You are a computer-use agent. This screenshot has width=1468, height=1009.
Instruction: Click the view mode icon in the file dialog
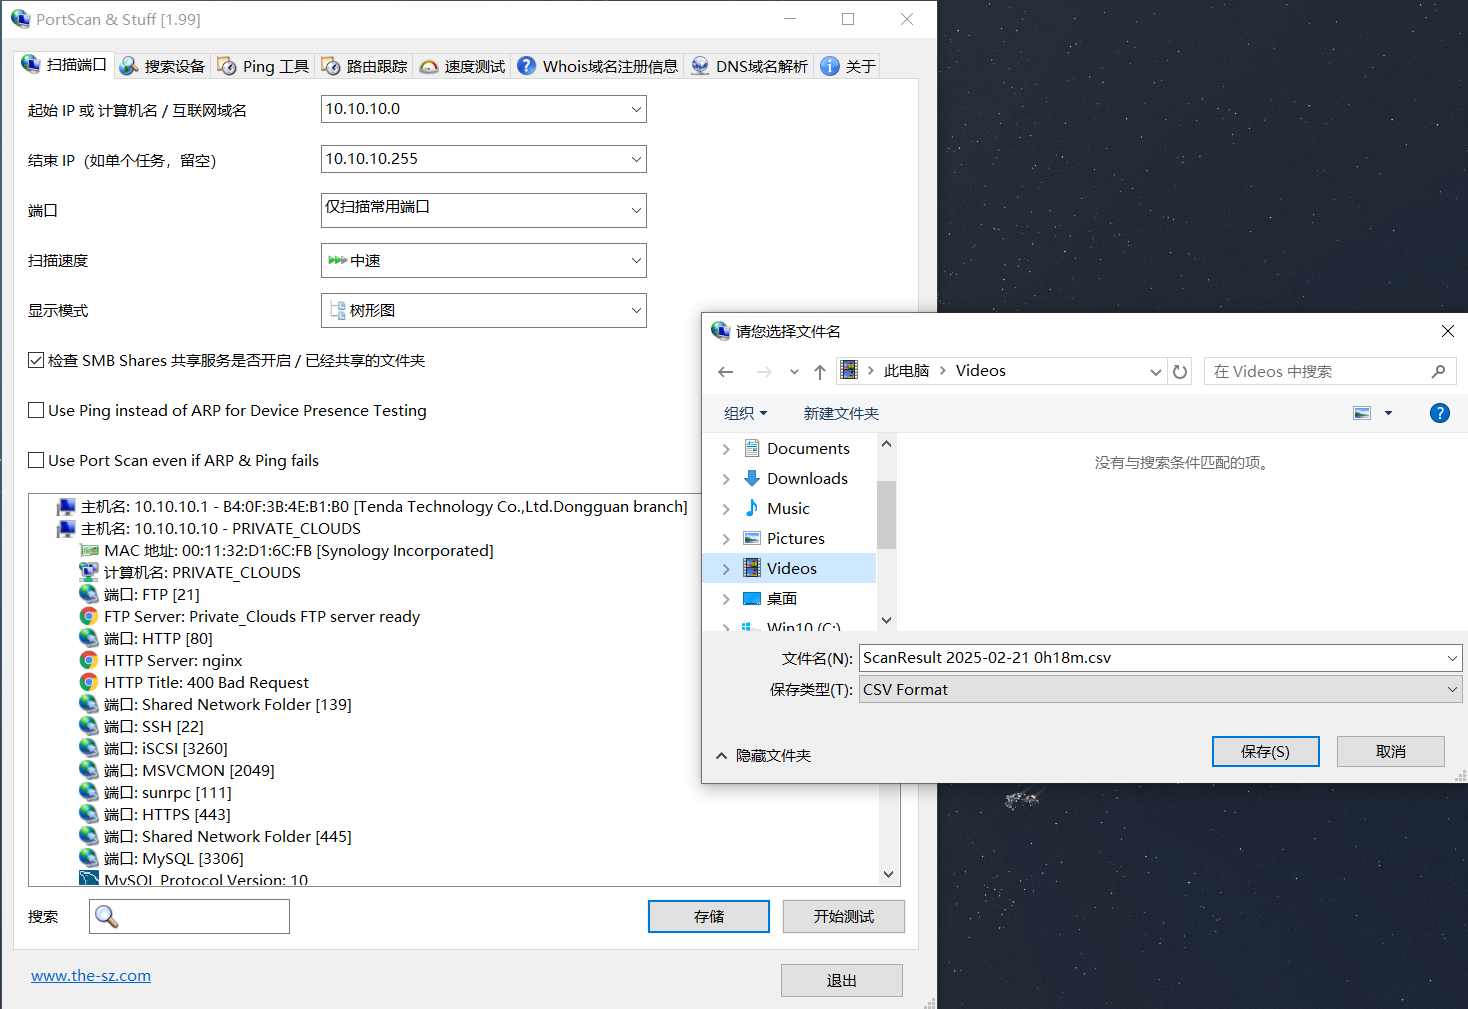pos(1362,413)
